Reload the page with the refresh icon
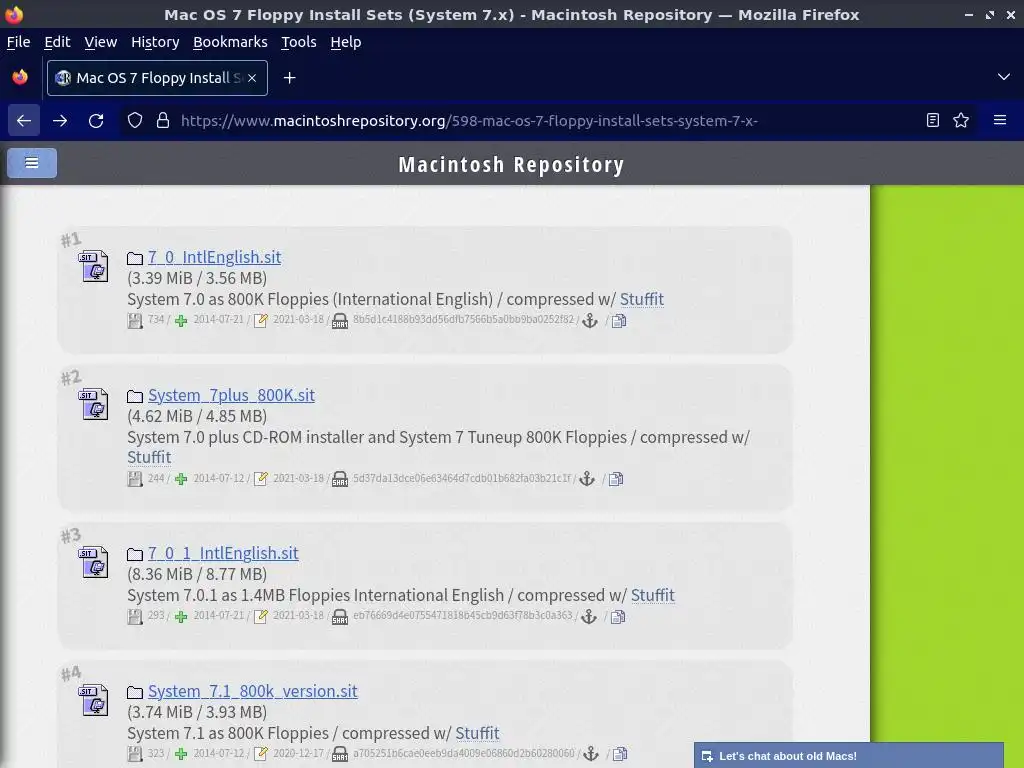The width and height of the screenshot is (1024, 768). tap(96, 121)
